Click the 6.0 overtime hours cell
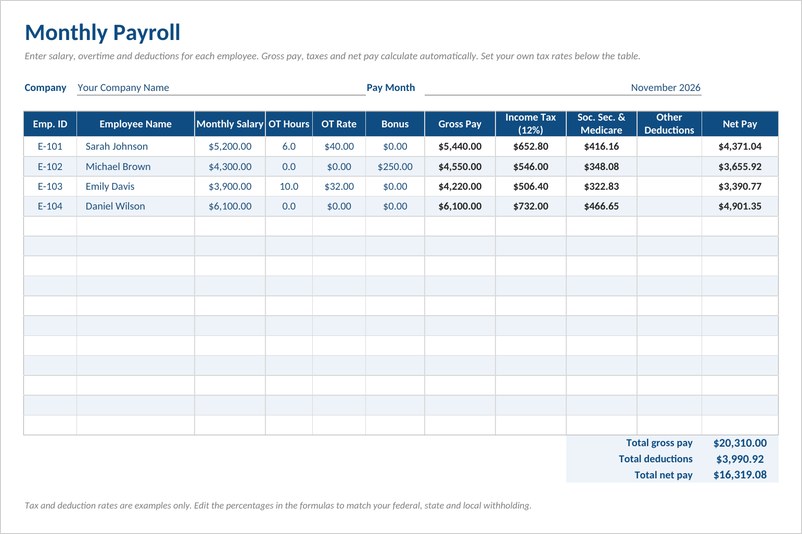The height and width of the screenshot is (534, 802). click(289, 146)
